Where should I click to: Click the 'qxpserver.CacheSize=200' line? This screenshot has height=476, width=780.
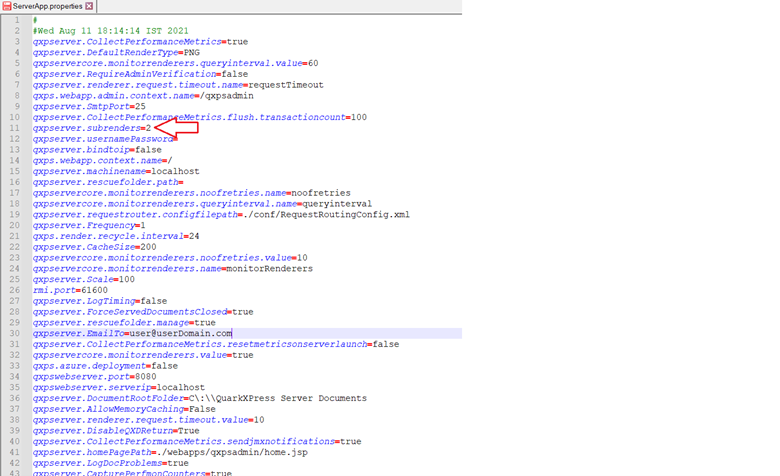pyautogui.click(x=95, y=247)
